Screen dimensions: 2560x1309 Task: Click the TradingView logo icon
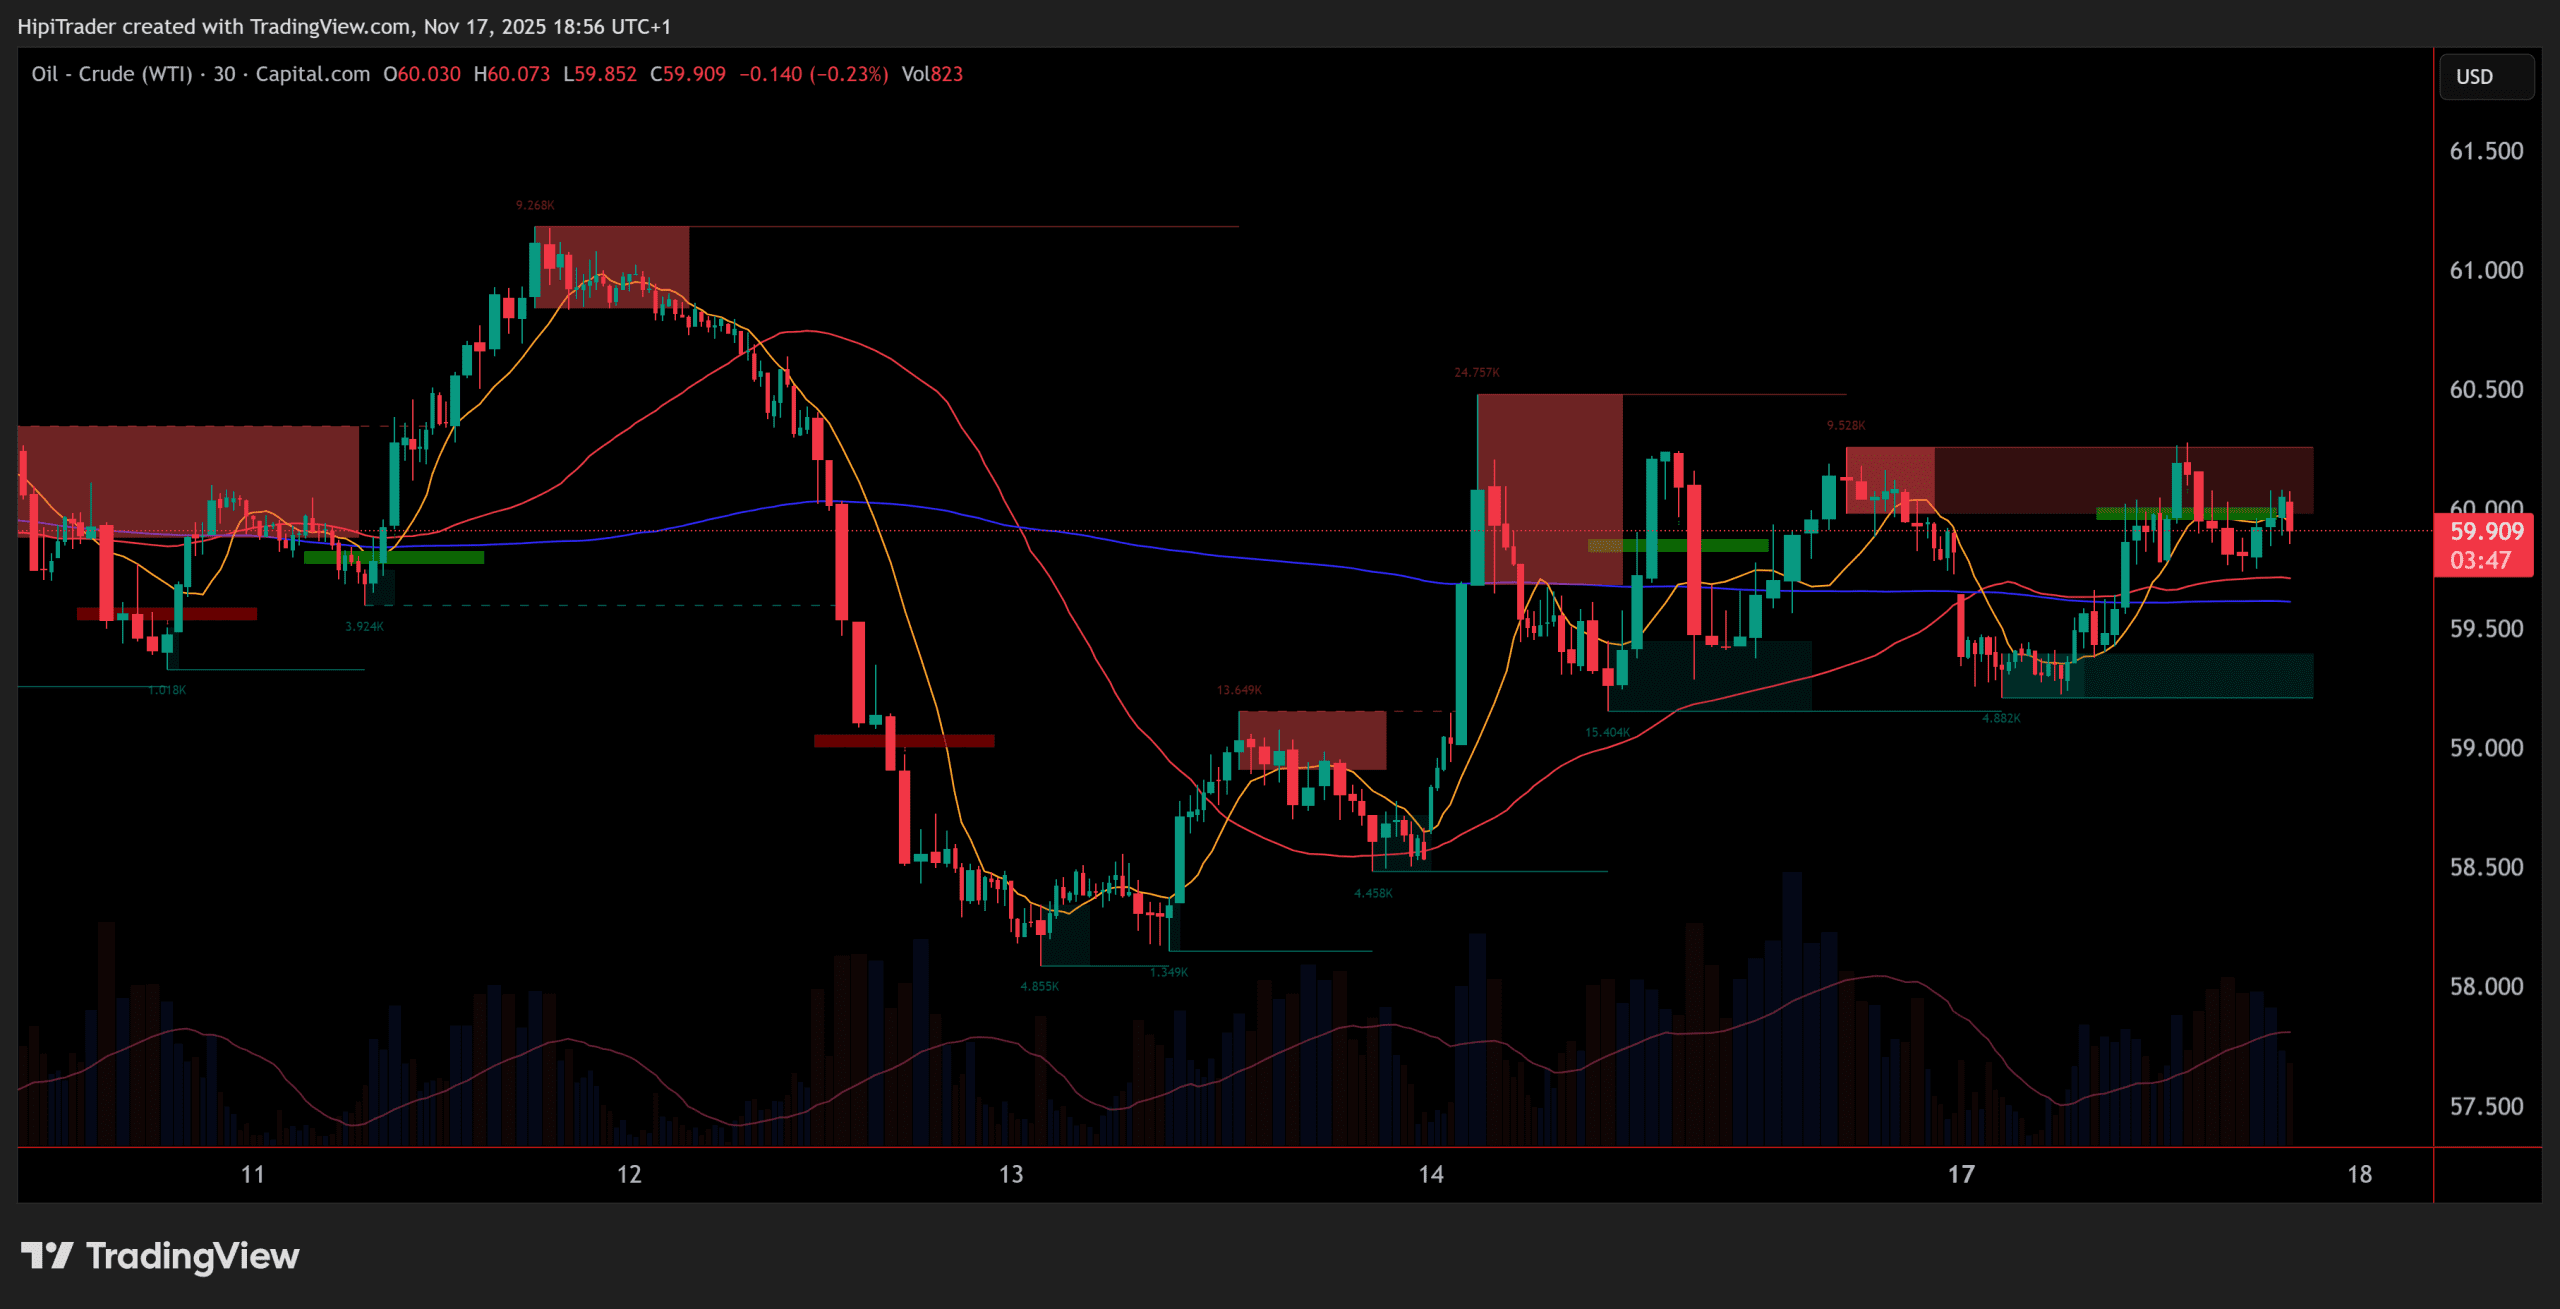pos(47,1255)
